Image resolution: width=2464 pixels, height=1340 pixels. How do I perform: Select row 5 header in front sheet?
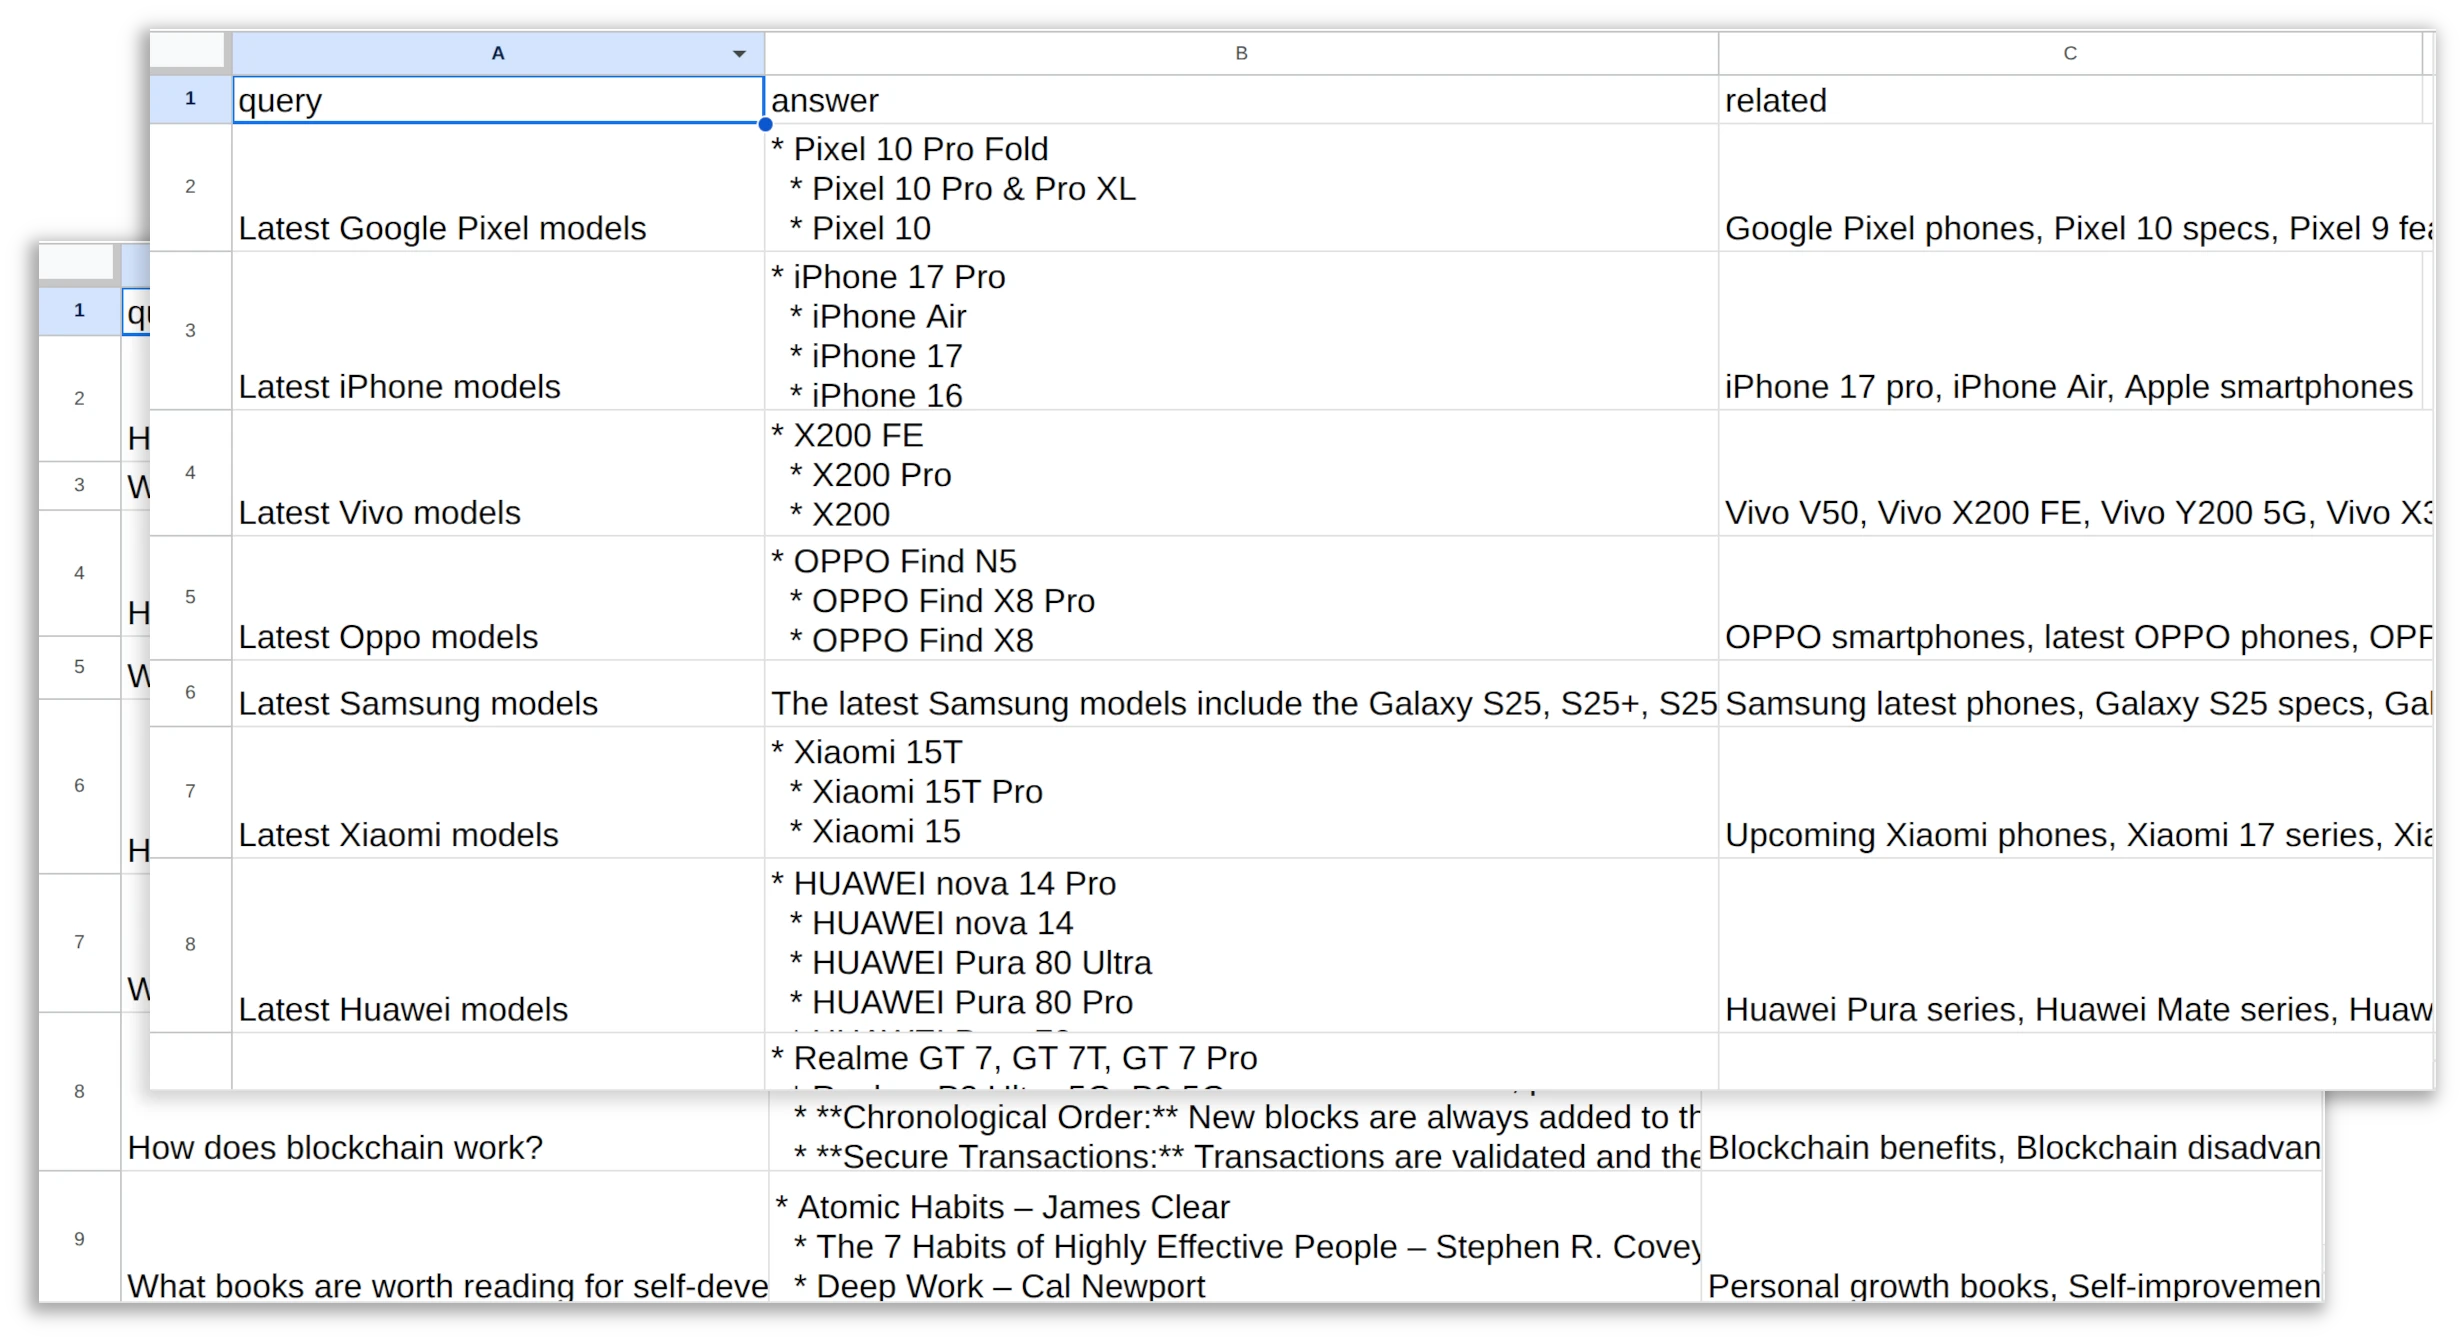pos(190,597)
